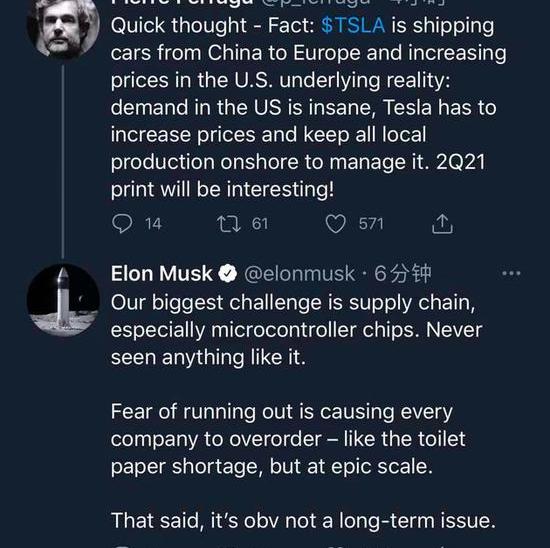Open the share icon on Pierre's tweet
The image size is (550, 548).
[442, 223]
